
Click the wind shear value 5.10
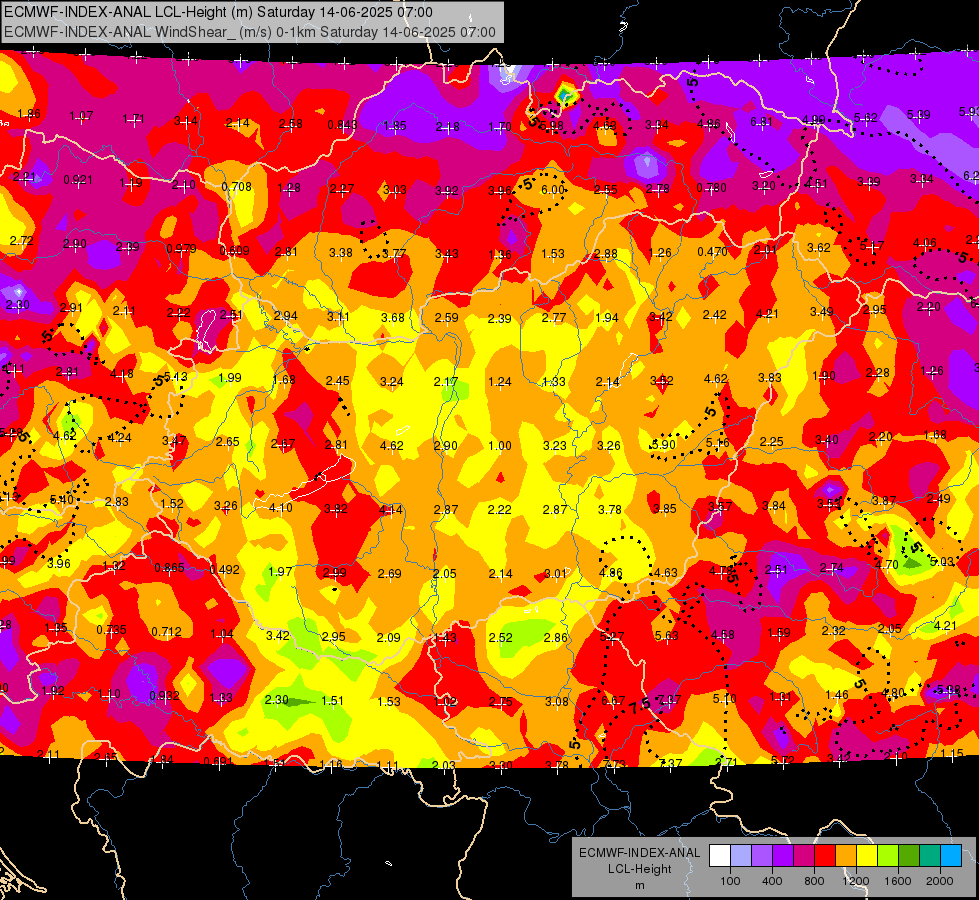coord(724,698)
